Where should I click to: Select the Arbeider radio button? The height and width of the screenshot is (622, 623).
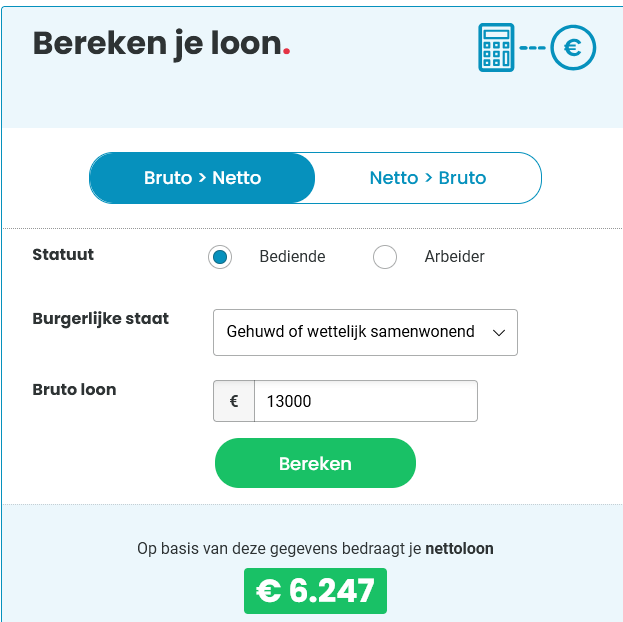click(385, 257)
